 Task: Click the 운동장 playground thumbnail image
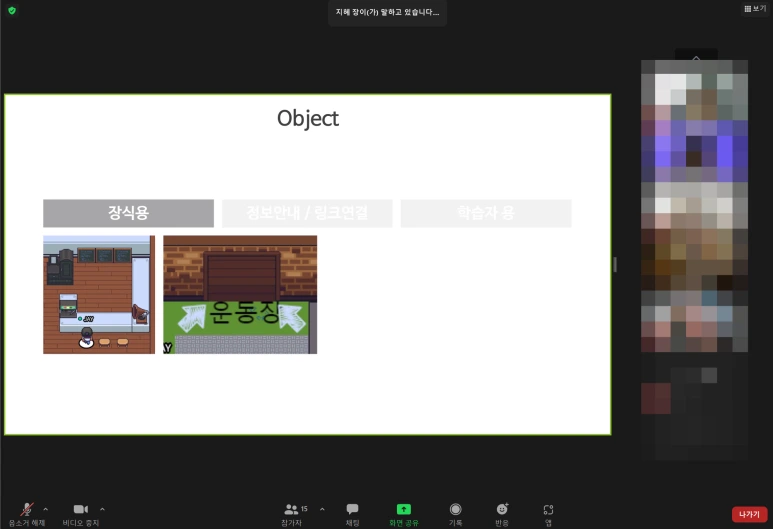coord(240,294)
